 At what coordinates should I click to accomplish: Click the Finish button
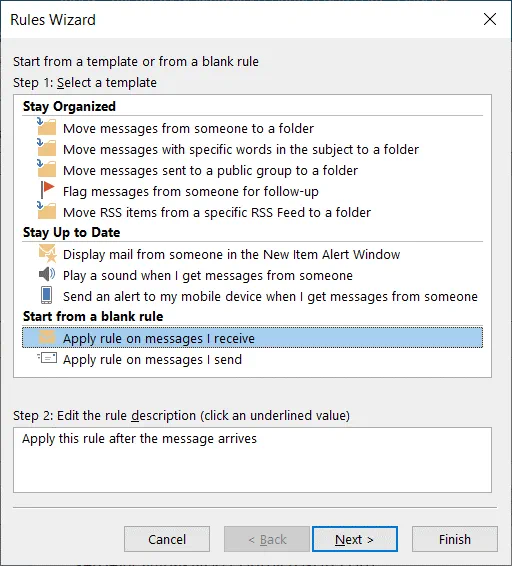click(455, 539)
